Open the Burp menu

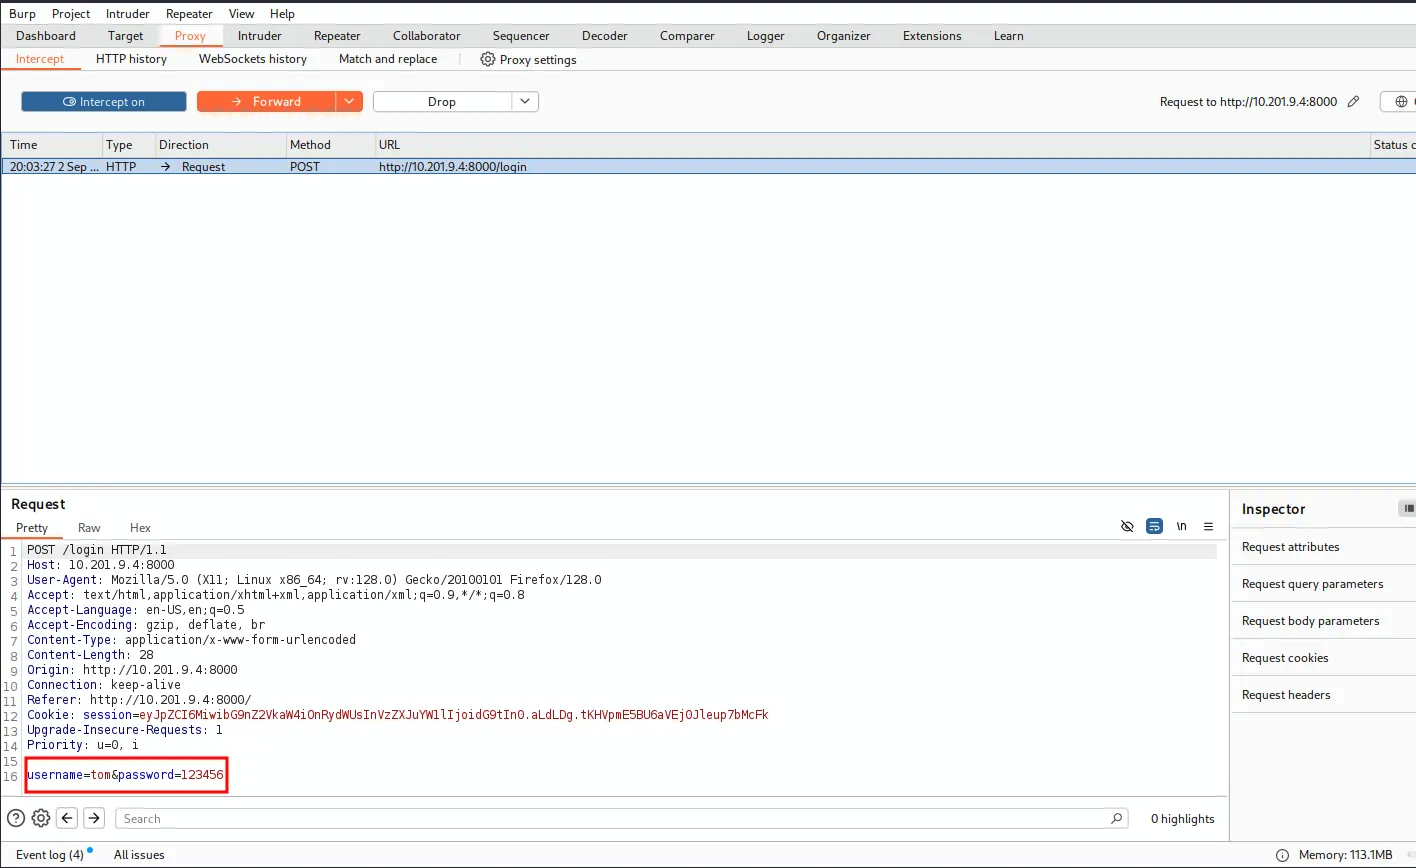[22, 13]
